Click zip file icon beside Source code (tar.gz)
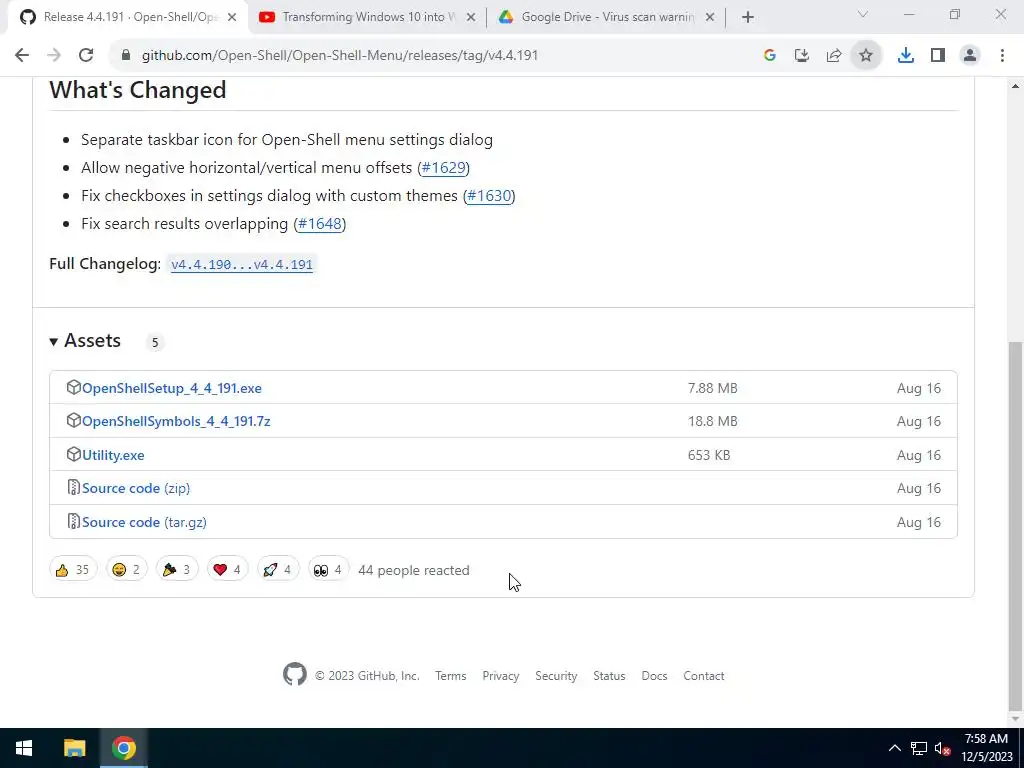Screen dimensions: 1024x768 pyautogui.click(x=73, y=522)
